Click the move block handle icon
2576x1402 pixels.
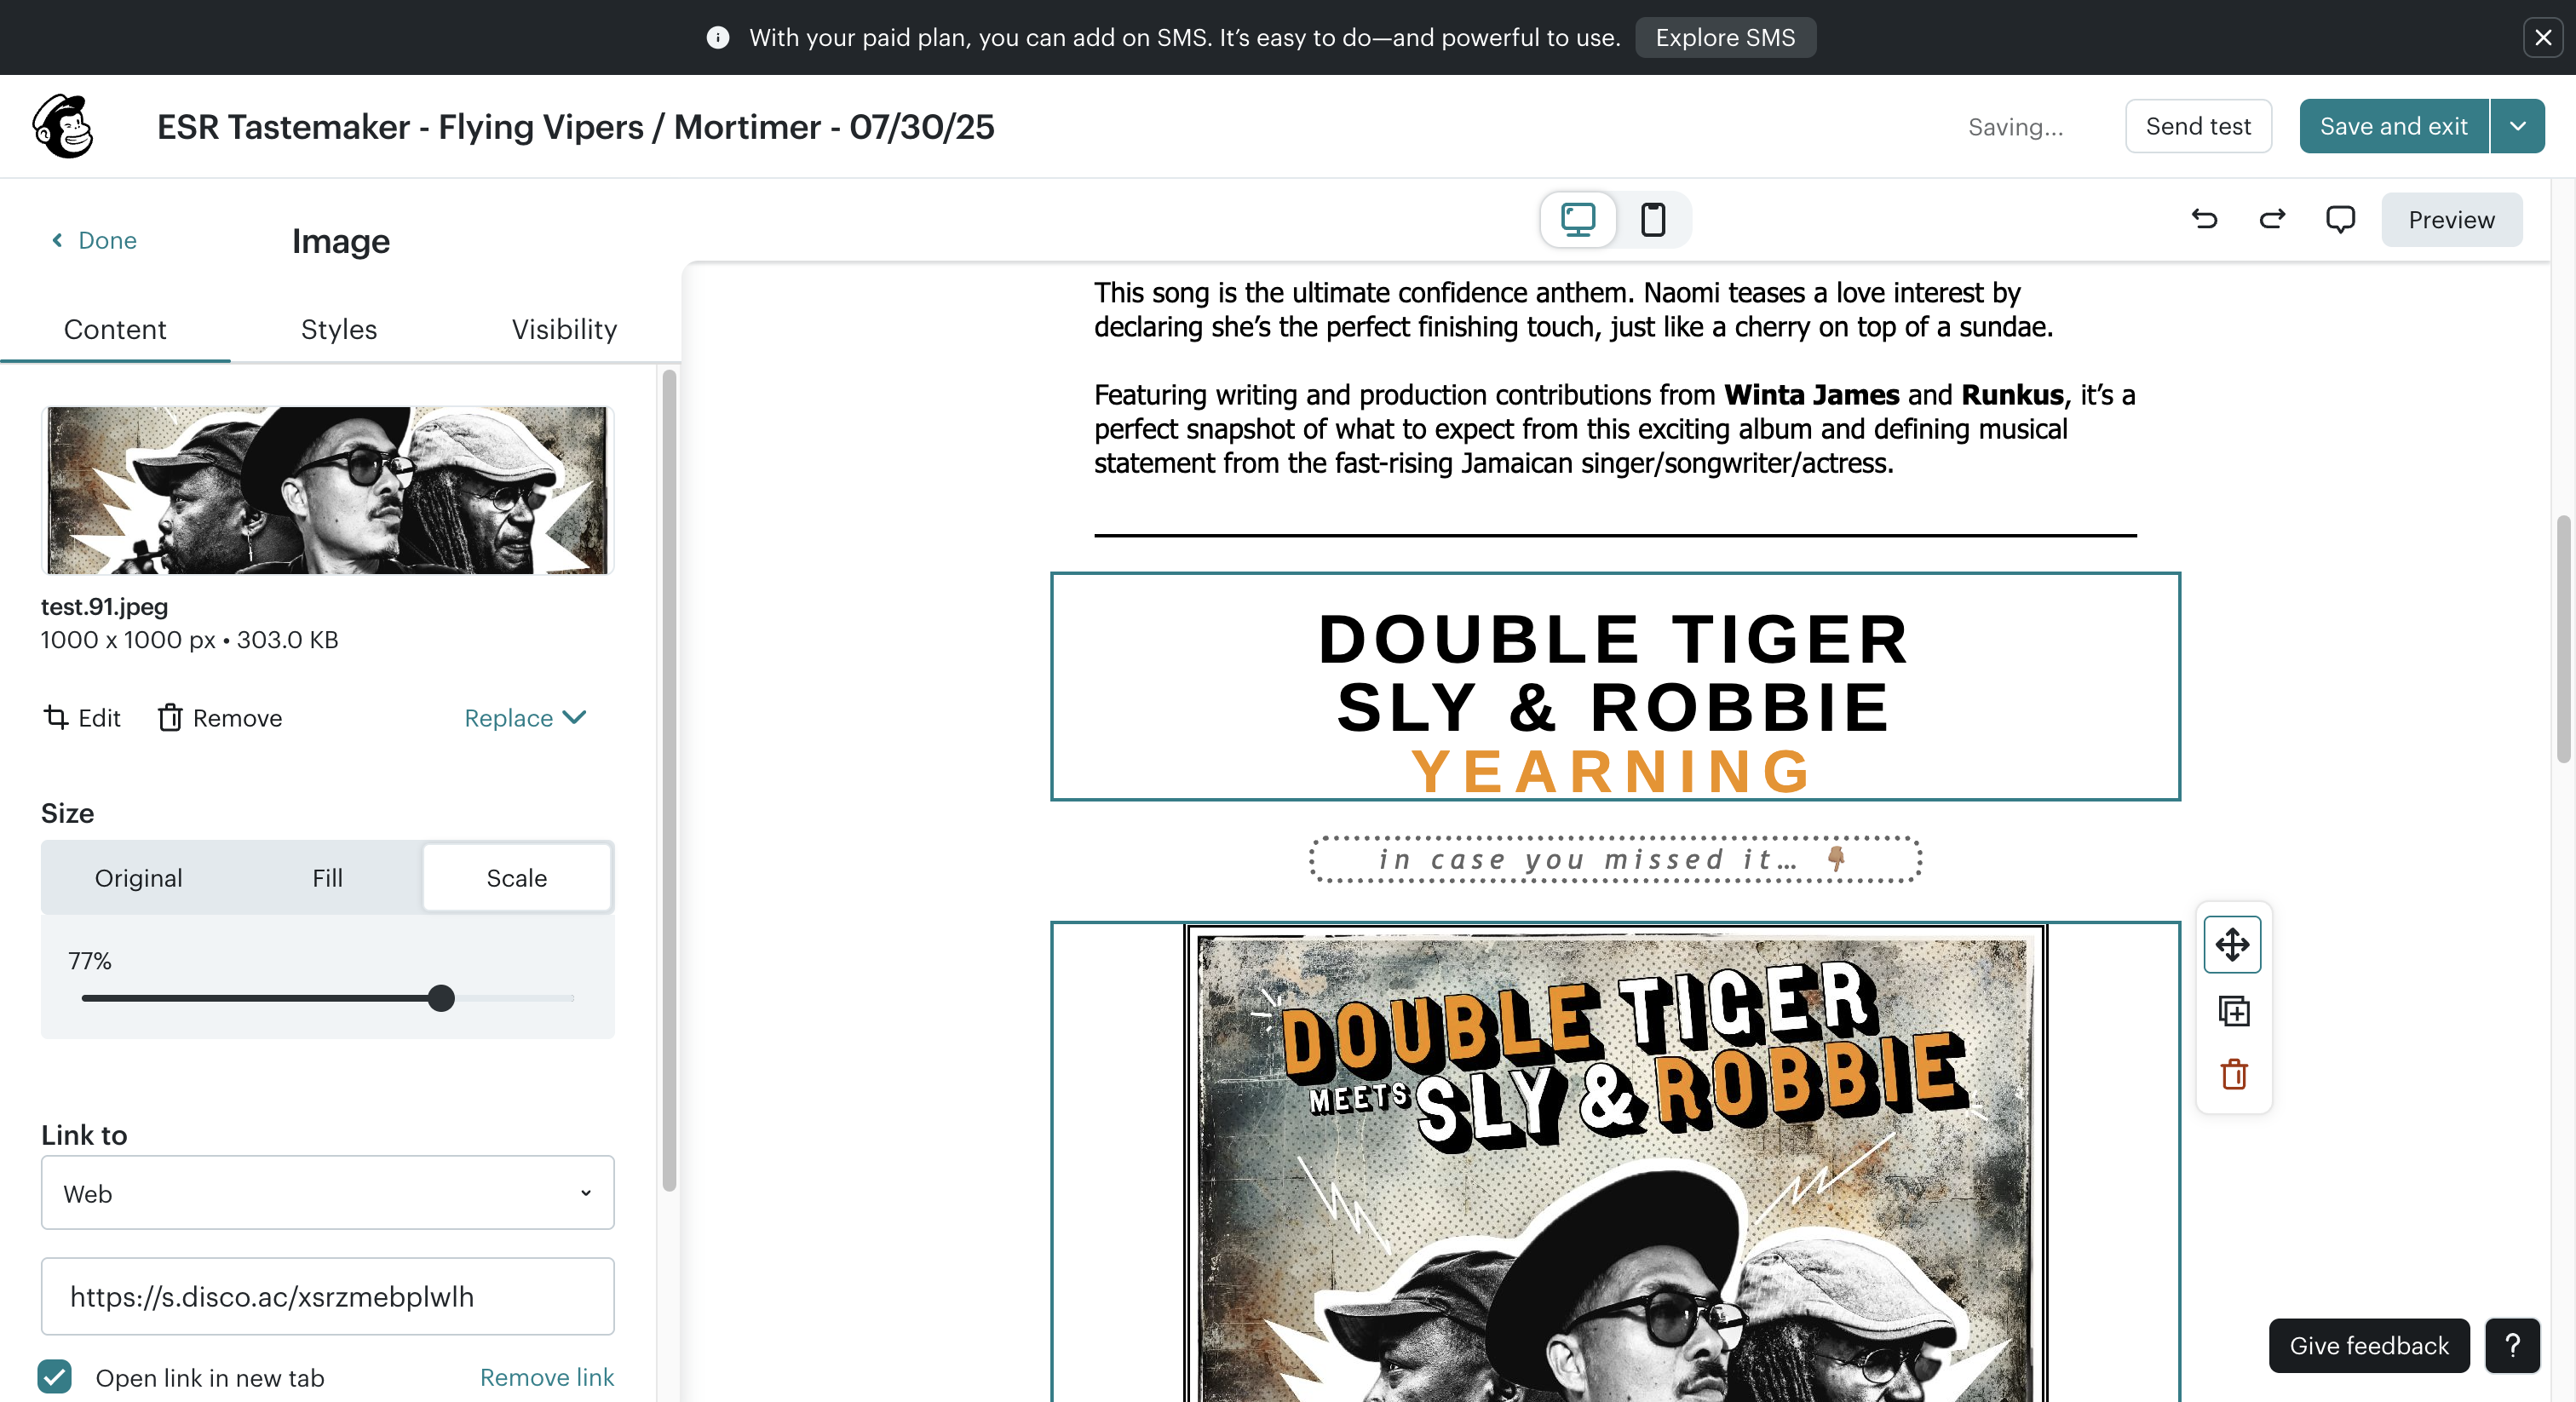click(2232, 944)
